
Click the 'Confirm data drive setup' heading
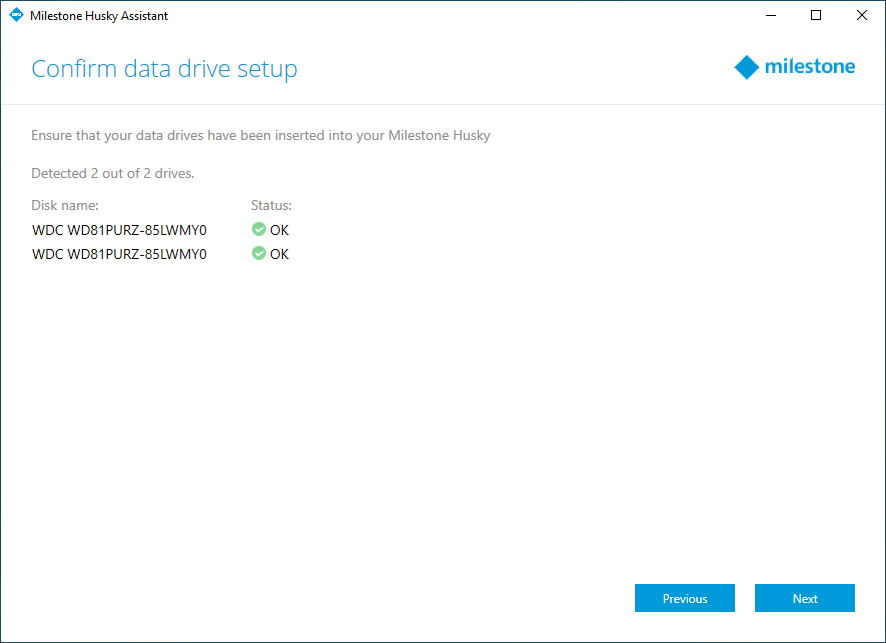click(x=164, y=69)
